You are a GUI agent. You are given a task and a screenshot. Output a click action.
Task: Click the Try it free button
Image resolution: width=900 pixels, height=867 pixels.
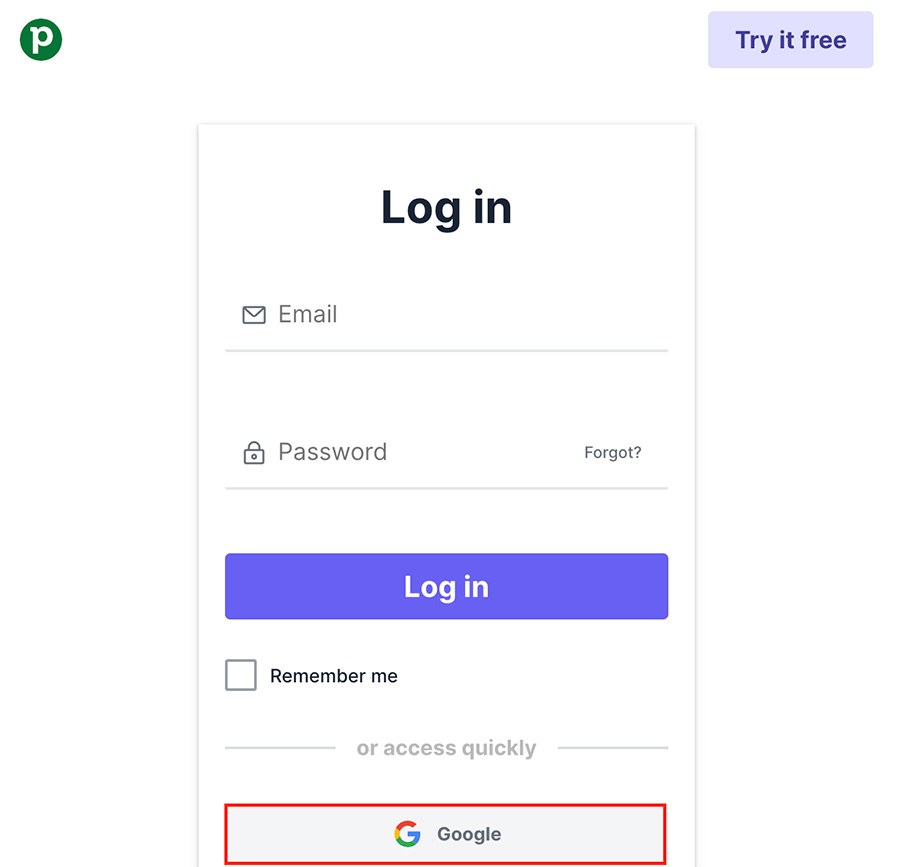tap(790, 39)
